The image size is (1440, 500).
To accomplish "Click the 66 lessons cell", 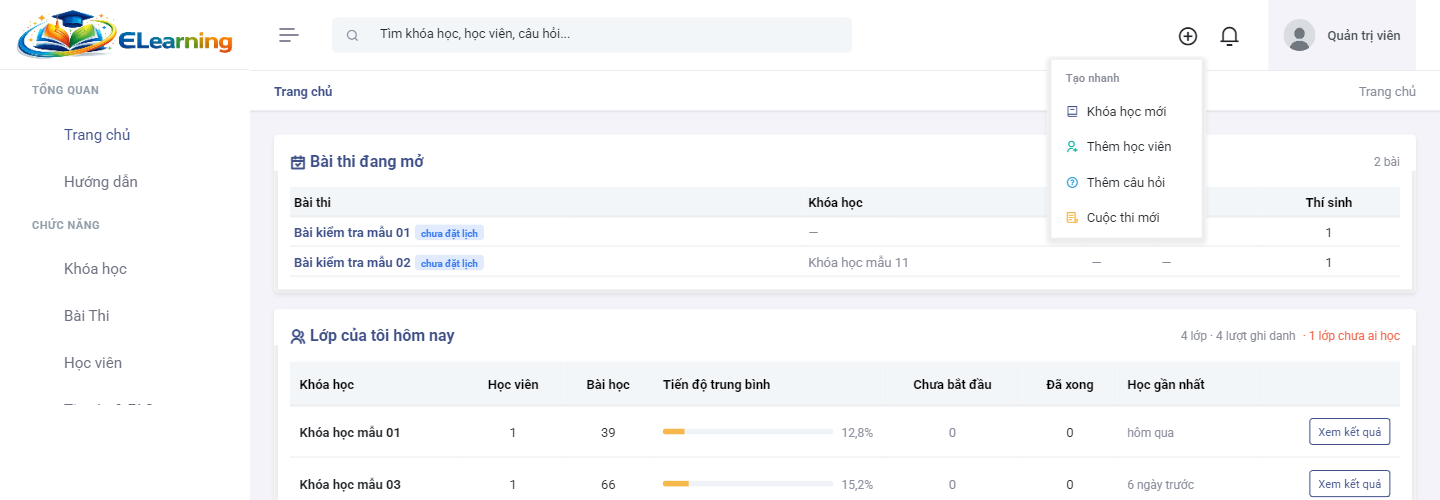I will [x=608, y=485].
